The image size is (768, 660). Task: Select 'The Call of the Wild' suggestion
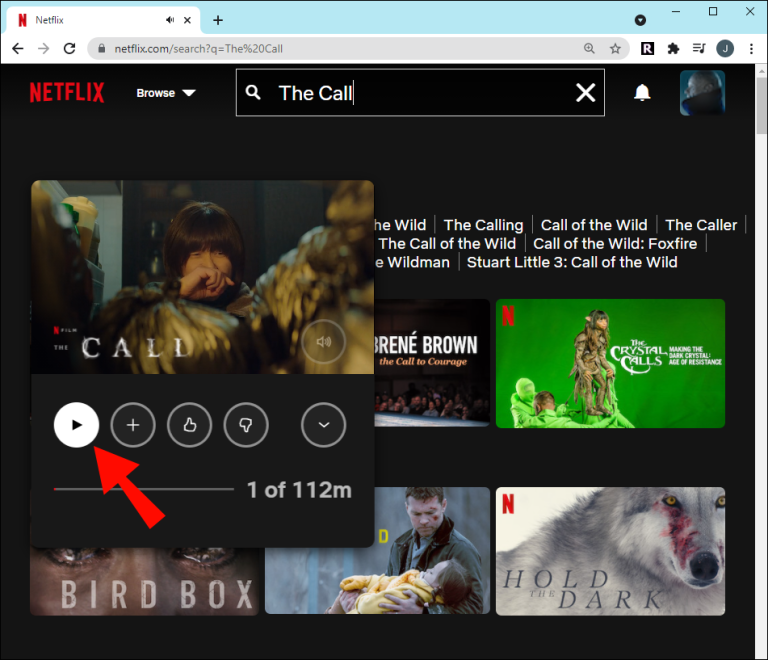447,243
